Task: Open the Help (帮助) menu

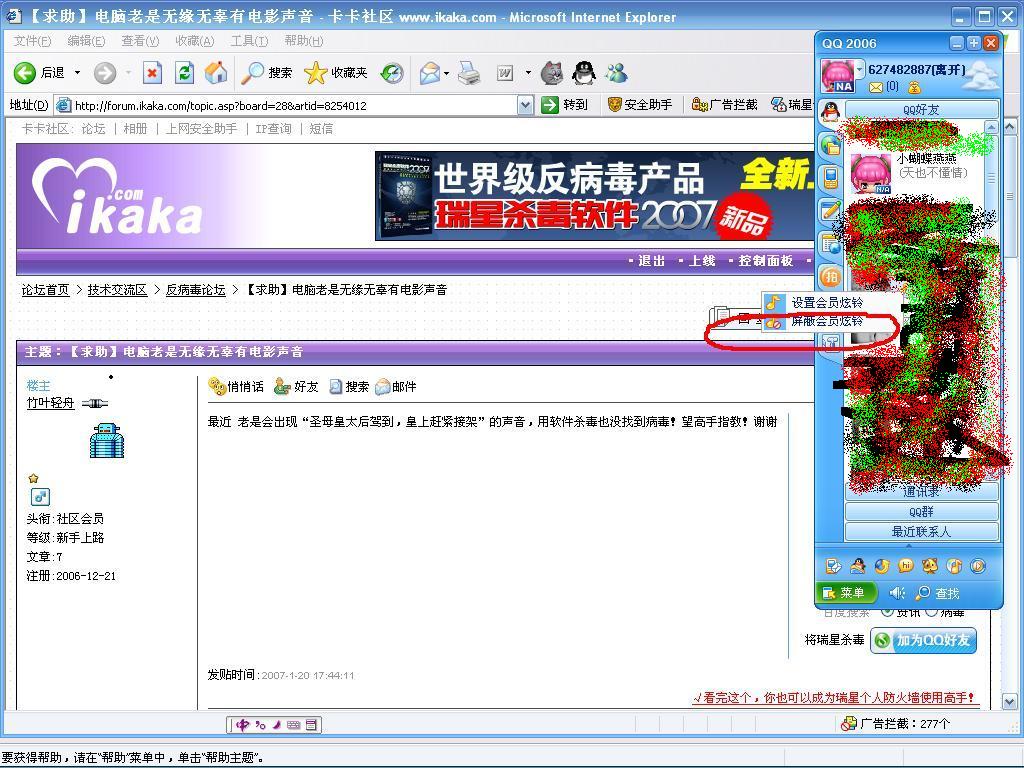Action: 303,40
